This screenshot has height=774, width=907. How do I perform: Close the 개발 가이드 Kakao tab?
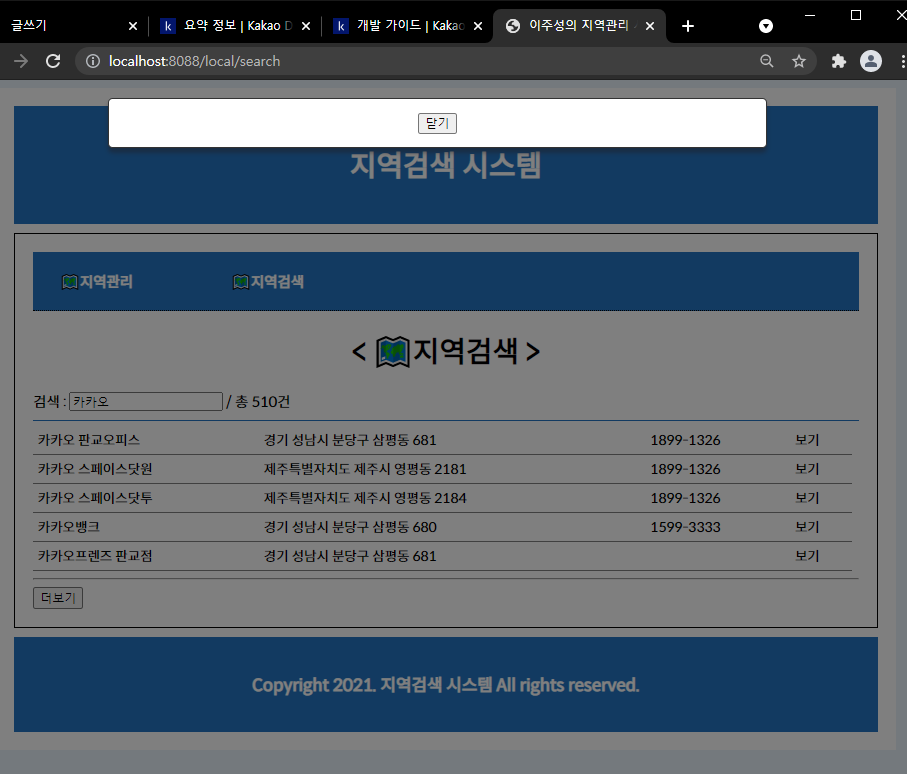click(x=478, y=26)
